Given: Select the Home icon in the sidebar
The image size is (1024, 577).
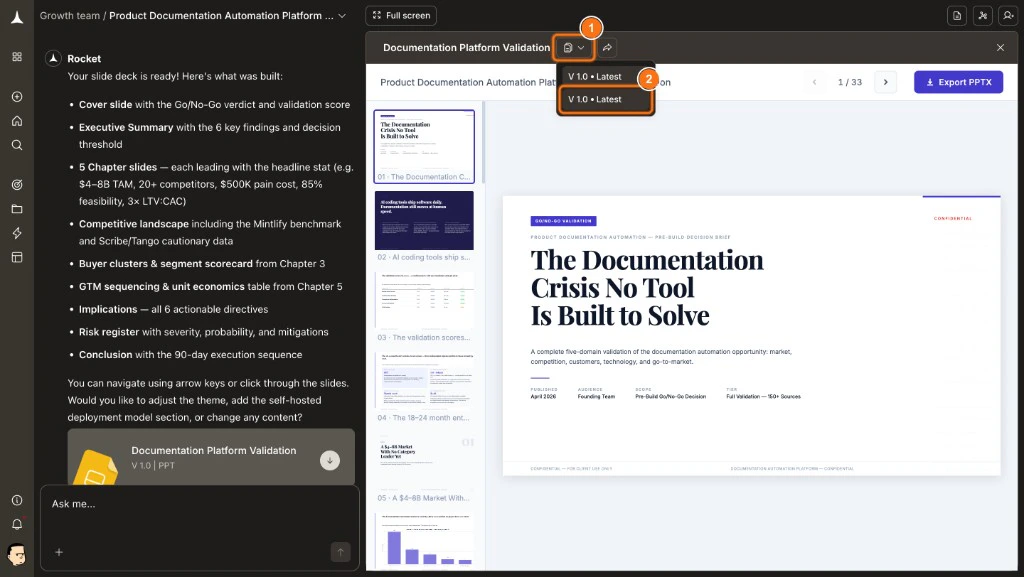Looking at the screenshot, I should point(16,121).
